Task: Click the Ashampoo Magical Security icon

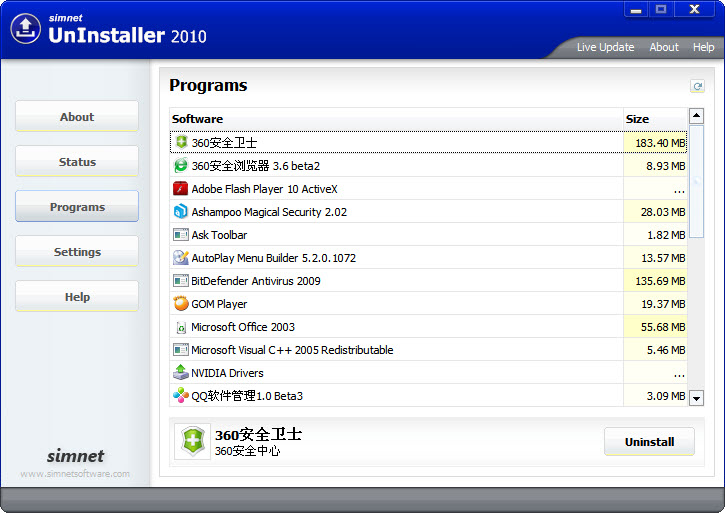Action: click(x=180, y=212)
